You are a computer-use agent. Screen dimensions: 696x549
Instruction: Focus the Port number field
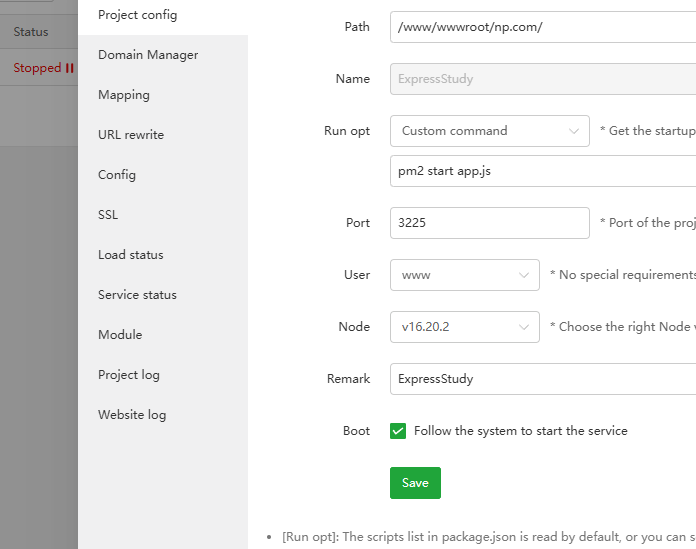[x=489, y=223]
